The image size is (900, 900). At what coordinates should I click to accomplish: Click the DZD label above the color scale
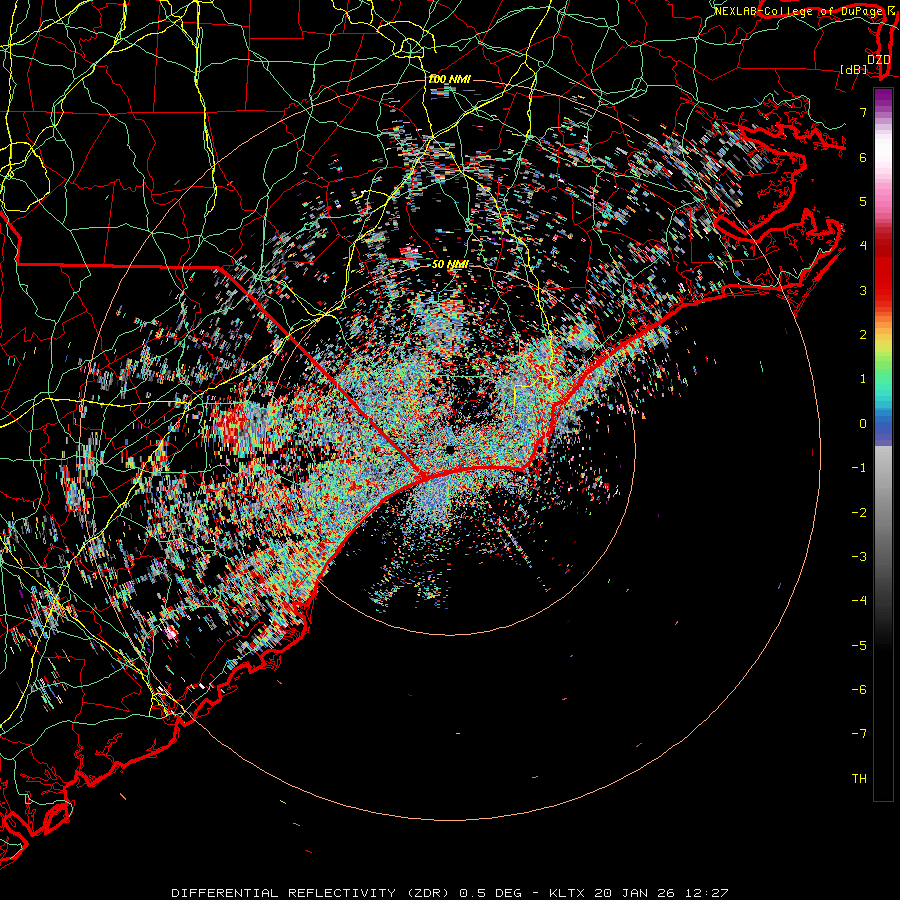[879, 59]
